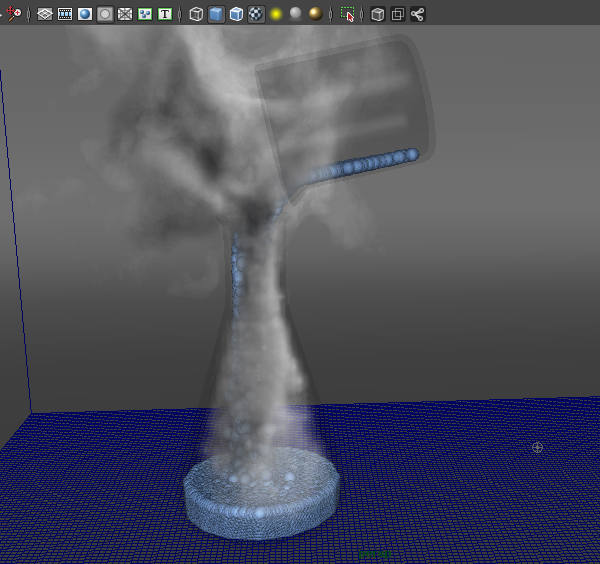The height and width of the screenshot is (564, 600).
Task: Toggle the X-Ray Joints icon
Action: point(418,15)
